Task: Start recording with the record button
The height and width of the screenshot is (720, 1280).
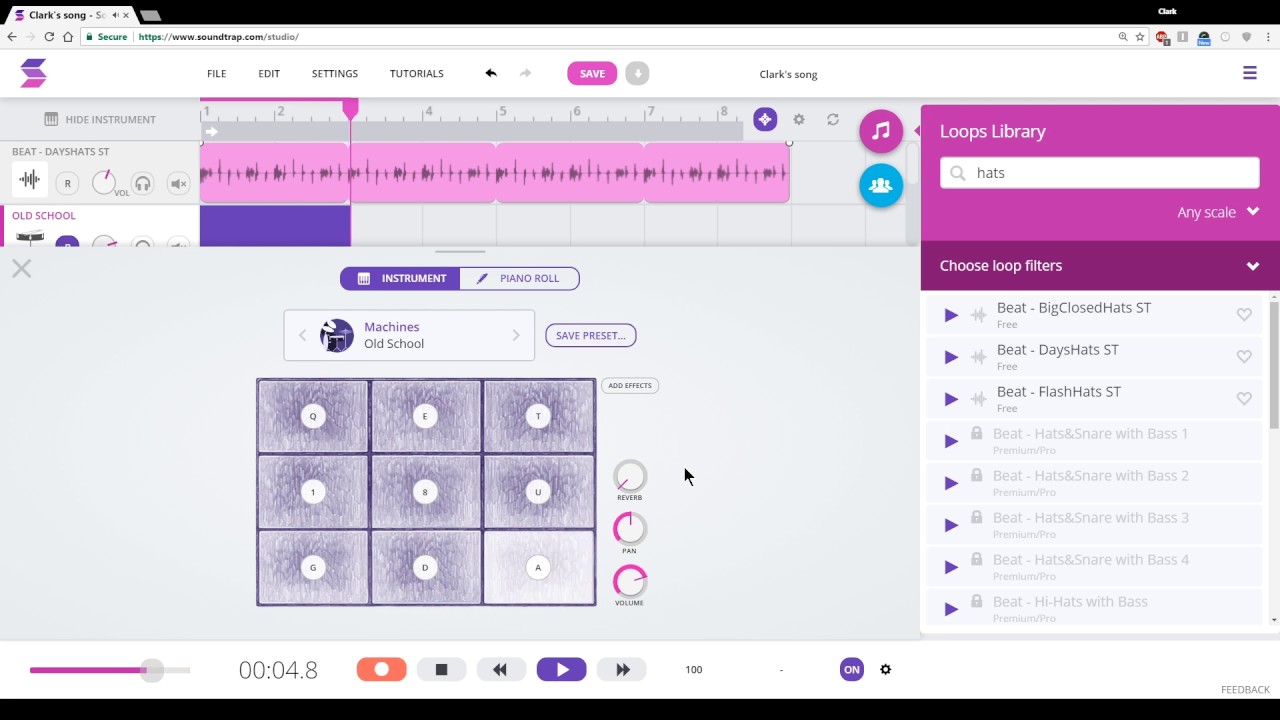Action: (382, 669)
